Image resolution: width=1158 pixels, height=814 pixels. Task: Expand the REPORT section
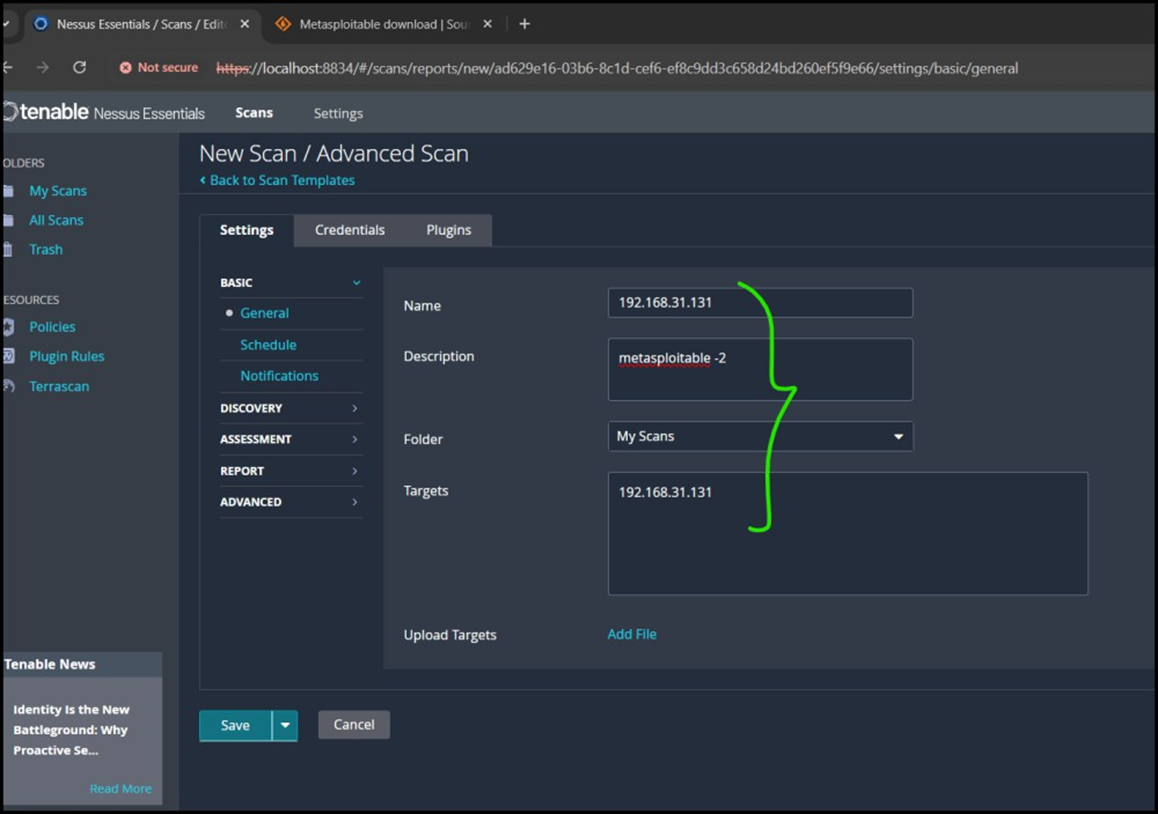pyautogui.click(x=291, y=471)
